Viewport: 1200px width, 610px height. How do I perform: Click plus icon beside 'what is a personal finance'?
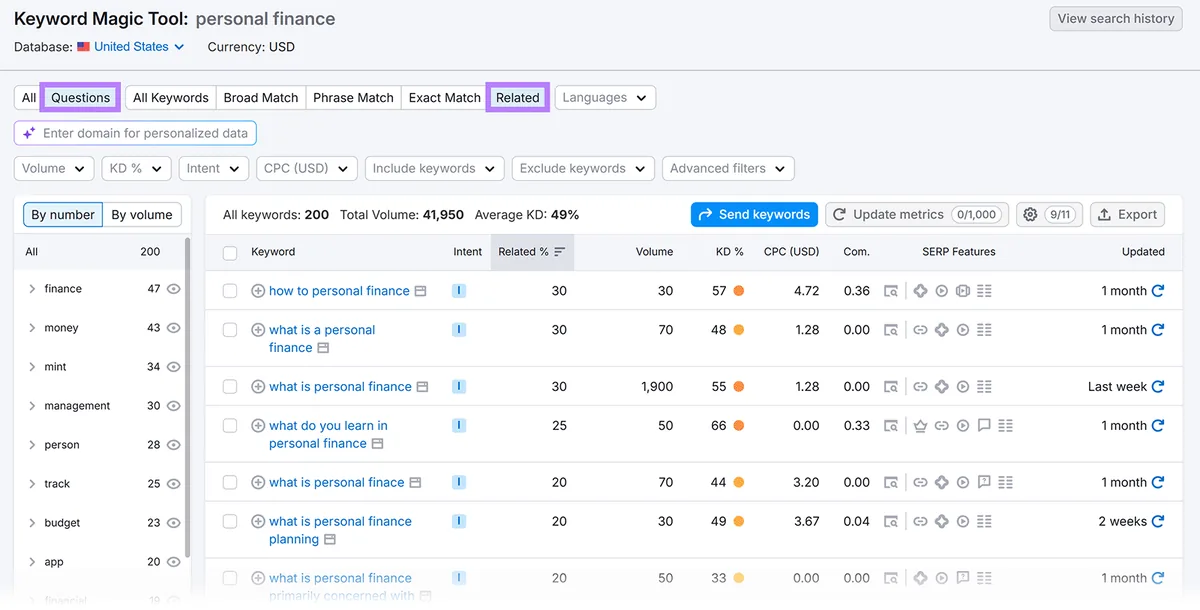pyautogui.click(x=258, y=330)
